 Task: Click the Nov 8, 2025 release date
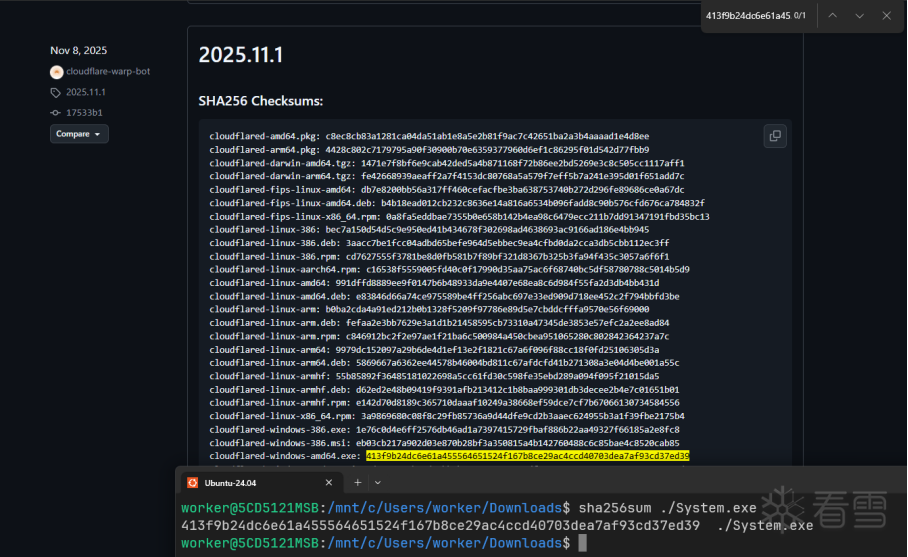tap(79, 50)
